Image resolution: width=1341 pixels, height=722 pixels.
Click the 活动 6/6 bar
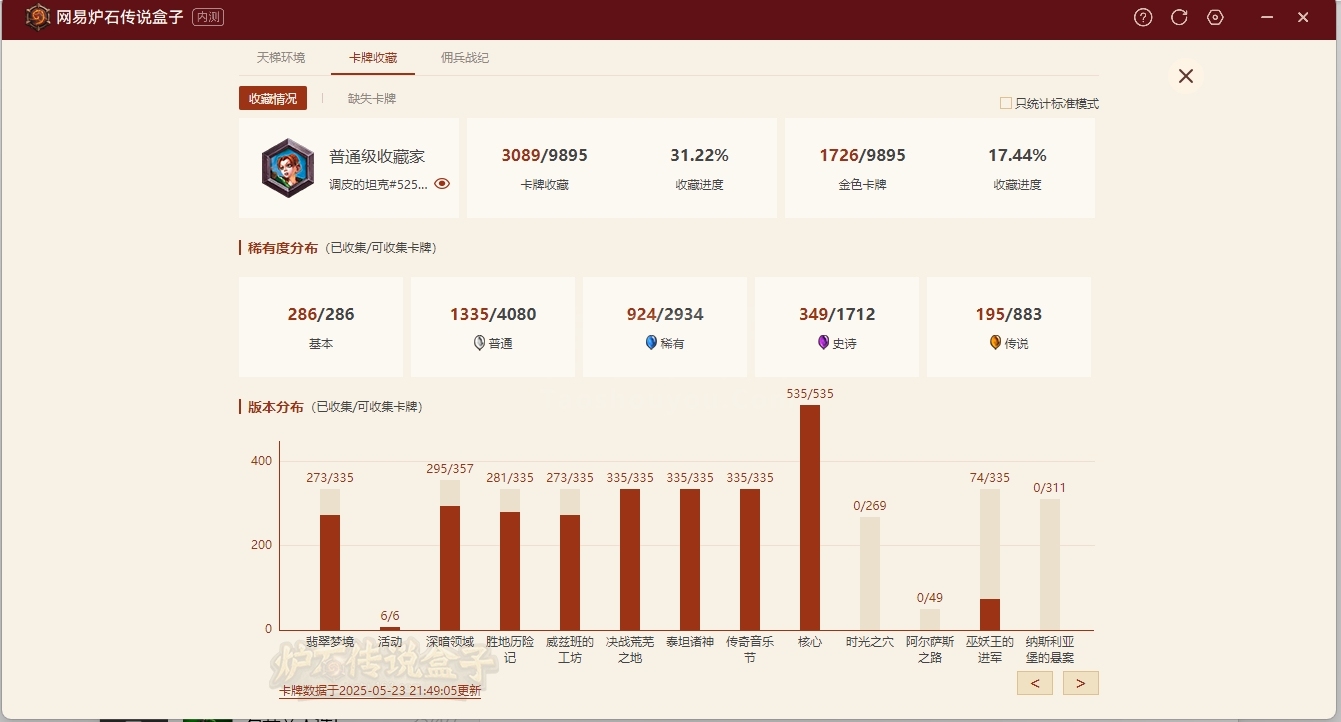pyautogui.click(x=390, y=628)
